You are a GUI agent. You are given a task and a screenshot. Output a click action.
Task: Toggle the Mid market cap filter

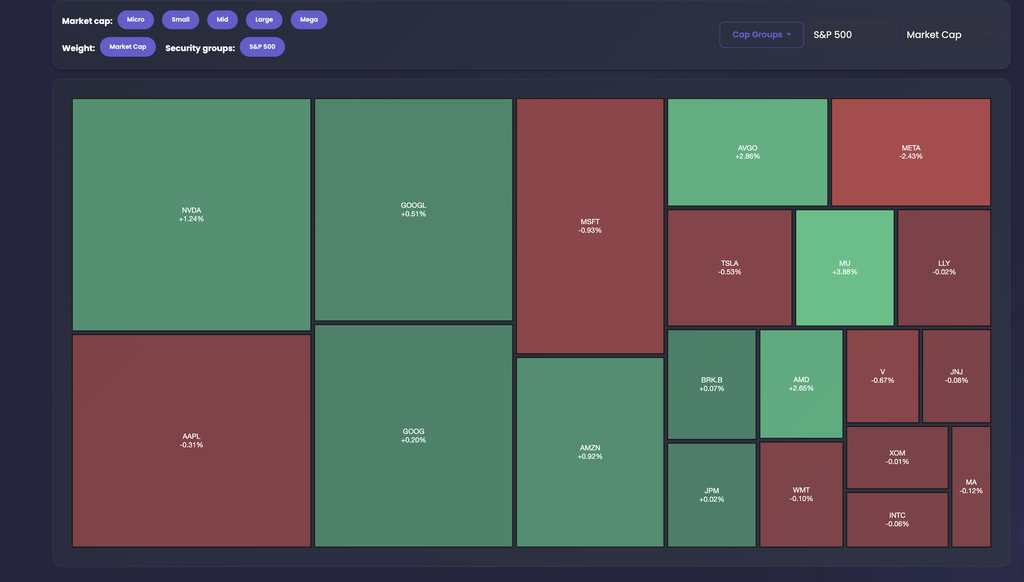tap(222, 20)
